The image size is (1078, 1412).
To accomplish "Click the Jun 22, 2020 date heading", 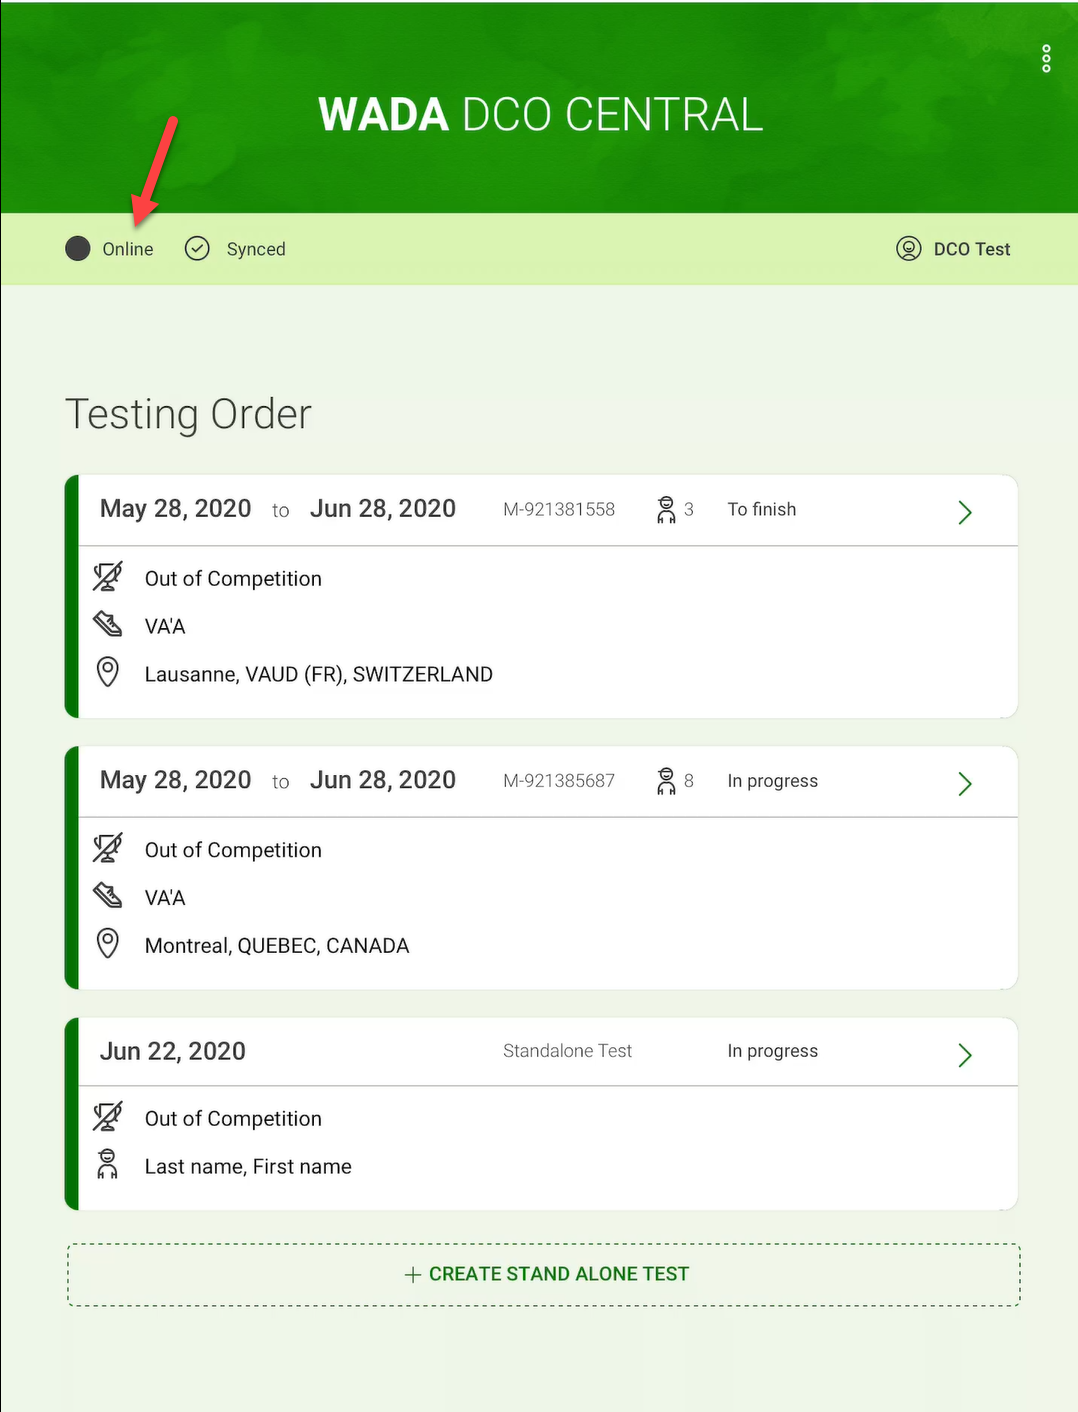I will tap(173, 1051).
